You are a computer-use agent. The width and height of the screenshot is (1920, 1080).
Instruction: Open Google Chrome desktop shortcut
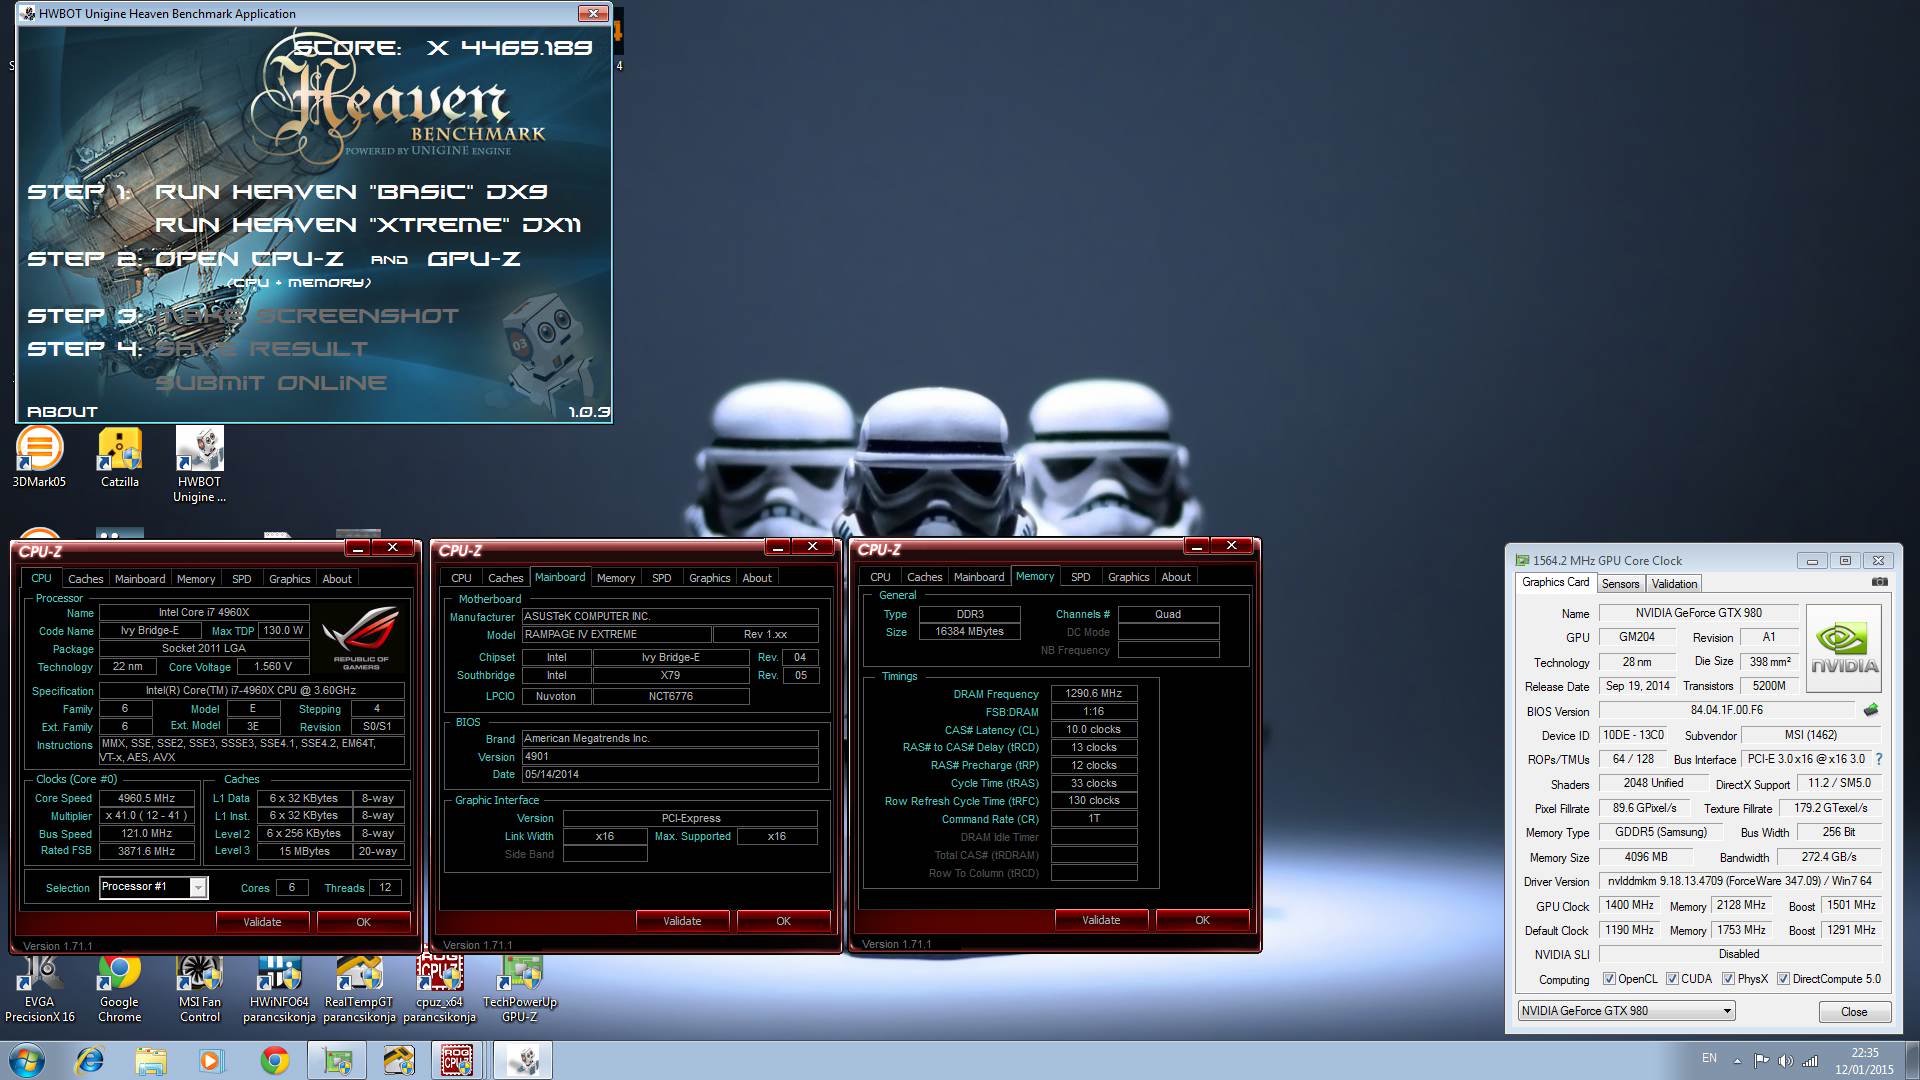[x=119, y=989]
